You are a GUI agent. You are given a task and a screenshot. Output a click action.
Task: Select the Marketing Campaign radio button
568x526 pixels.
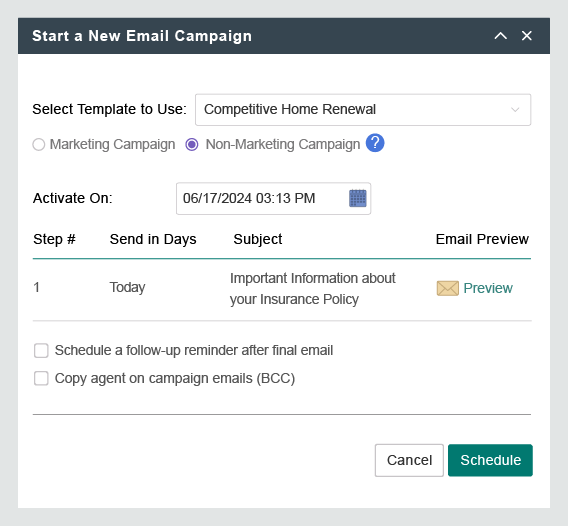39,145
